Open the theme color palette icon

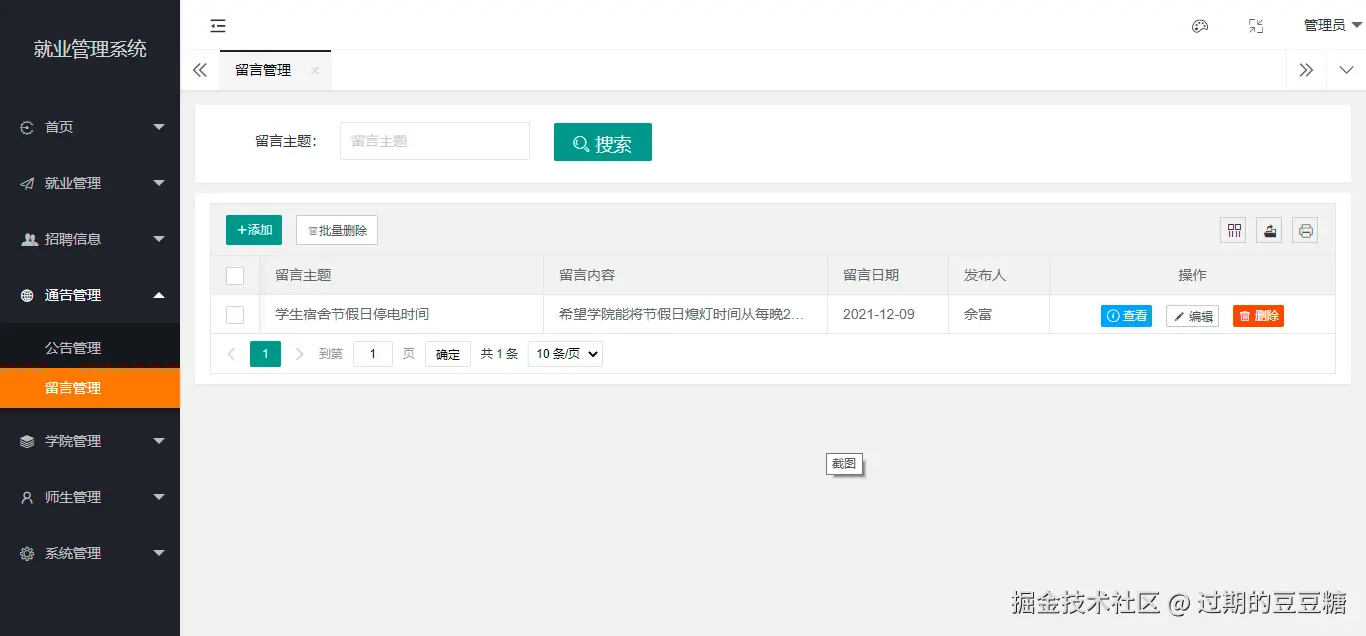click(x=1200, y=25)
